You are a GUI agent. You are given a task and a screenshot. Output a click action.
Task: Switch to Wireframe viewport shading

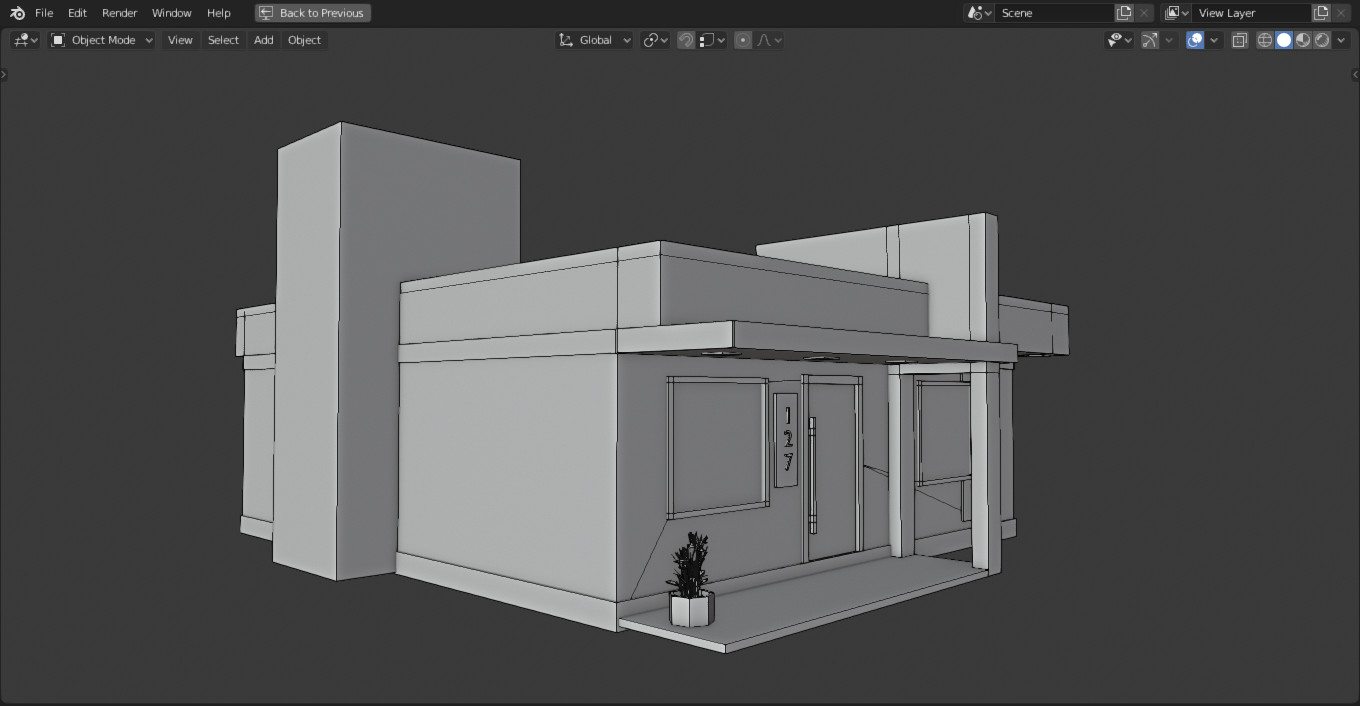1264,39
